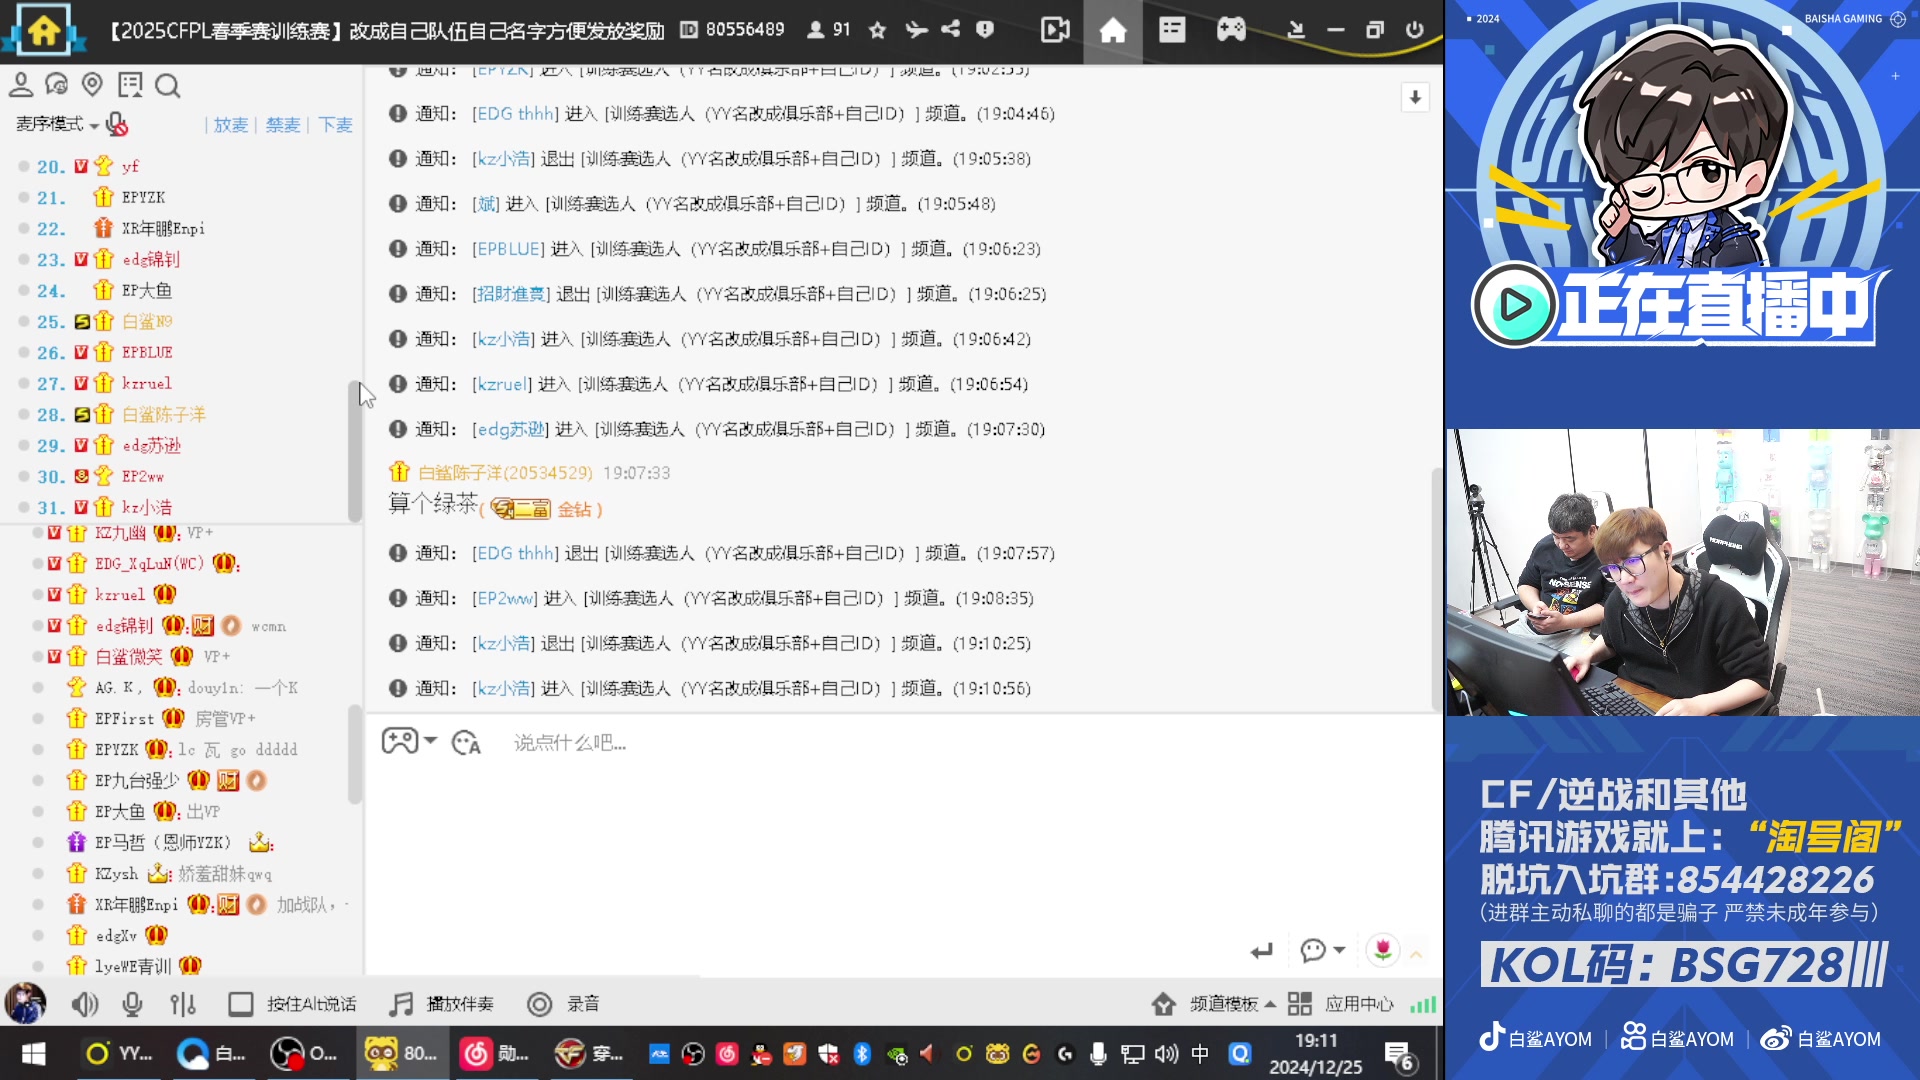Send the message with the enter arrow button
Screen dimensions: 1920x1080
coord(1261,950)
